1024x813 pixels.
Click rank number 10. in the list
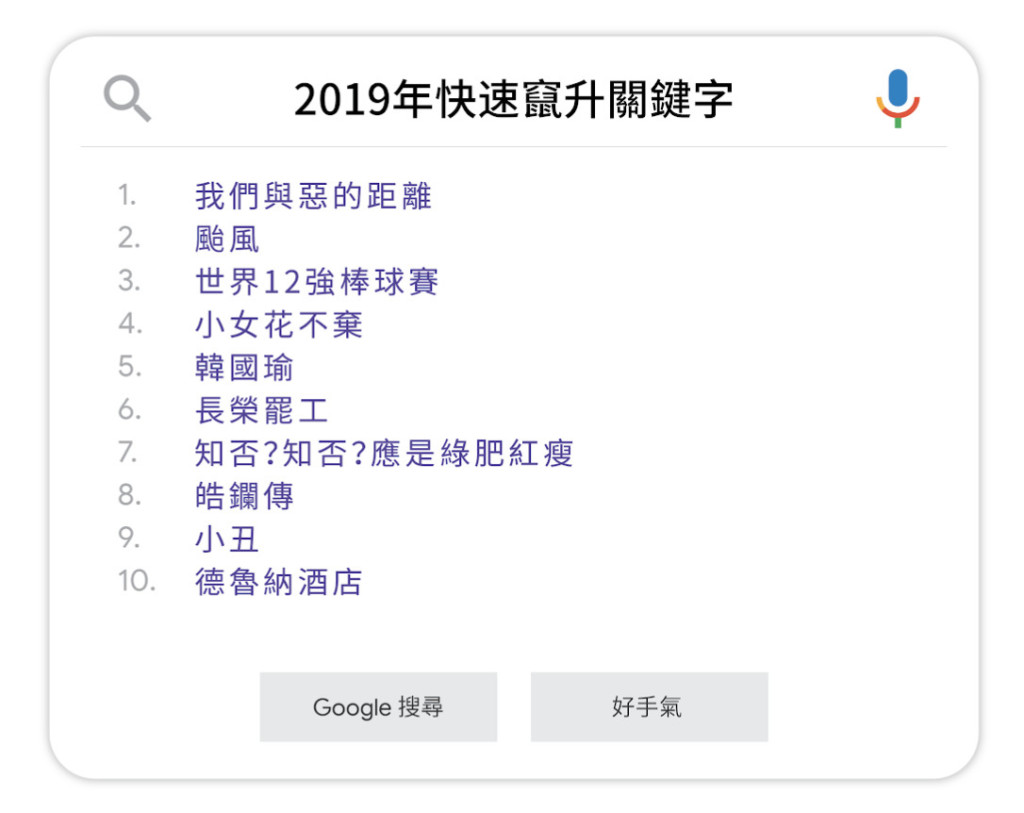[x=137, y=582]
